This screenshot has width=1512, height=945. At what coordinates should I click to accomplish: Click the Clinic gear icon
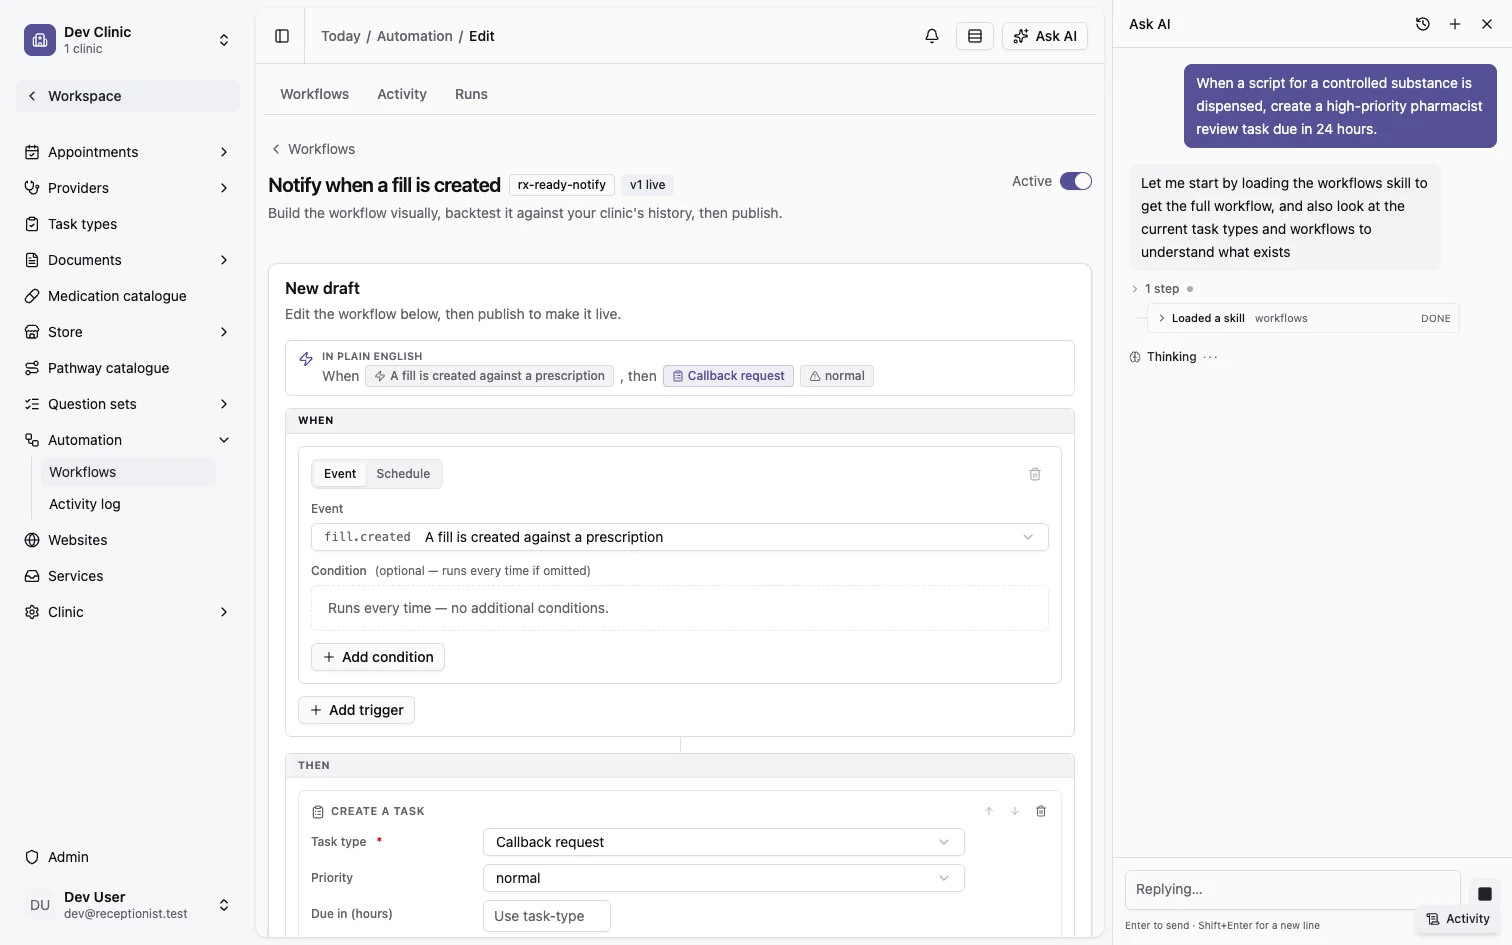32,612
